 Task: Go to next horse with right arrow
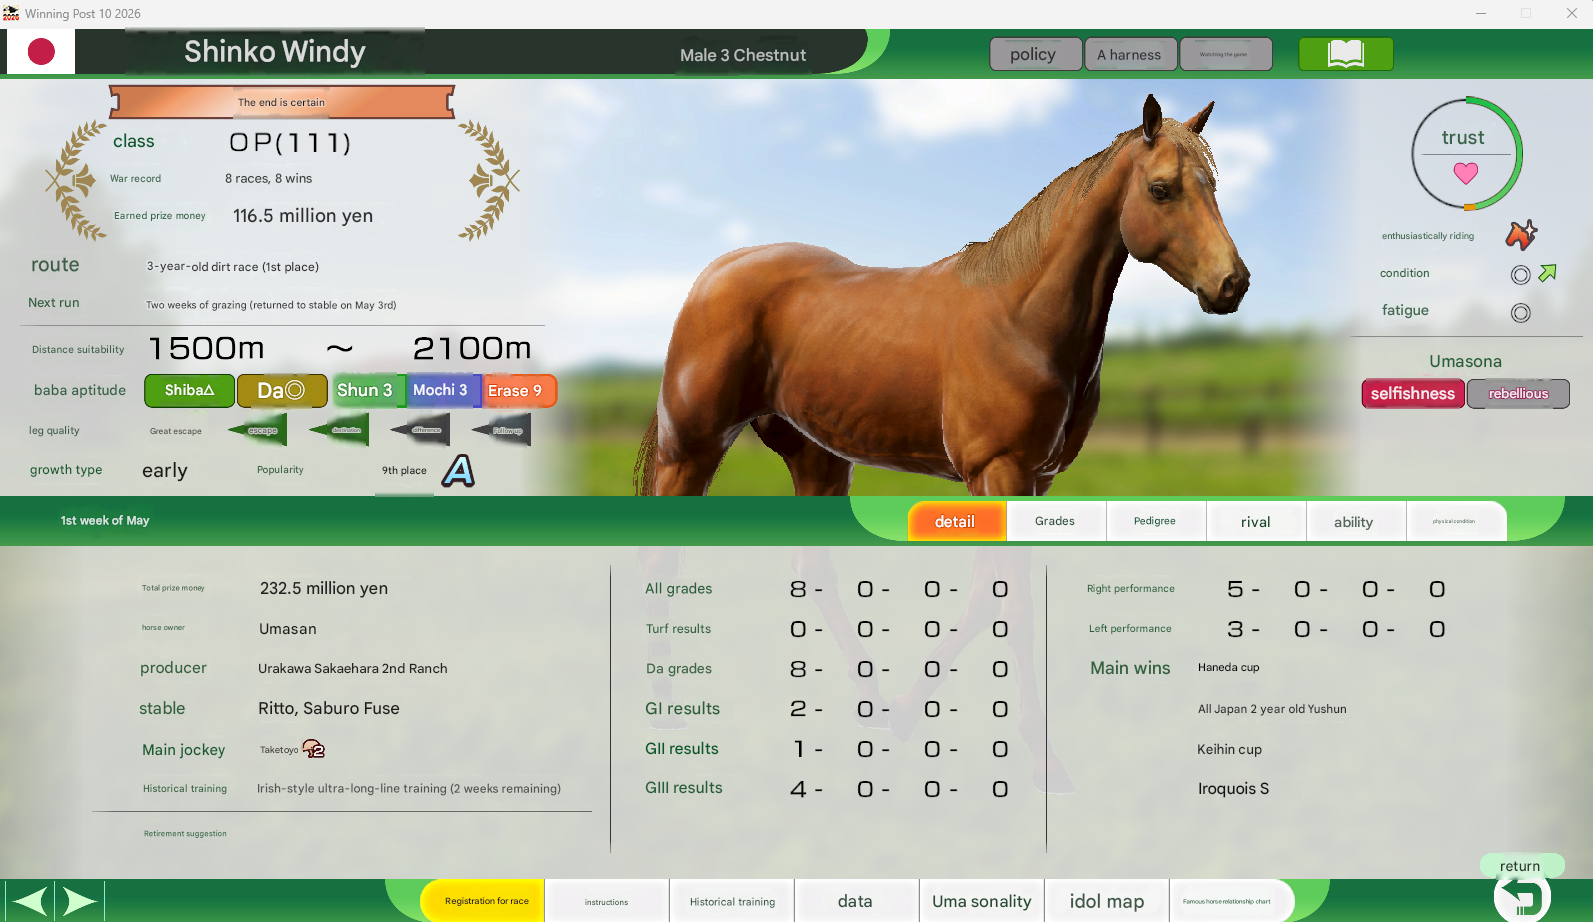(x=79, y=901)
